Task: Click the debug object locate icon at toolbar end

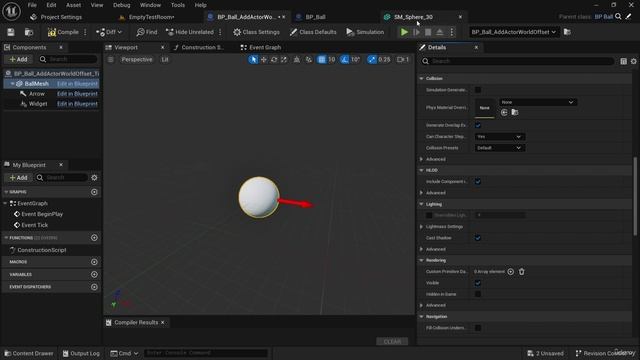Action: pyautogui.click(x=567, y=32)
